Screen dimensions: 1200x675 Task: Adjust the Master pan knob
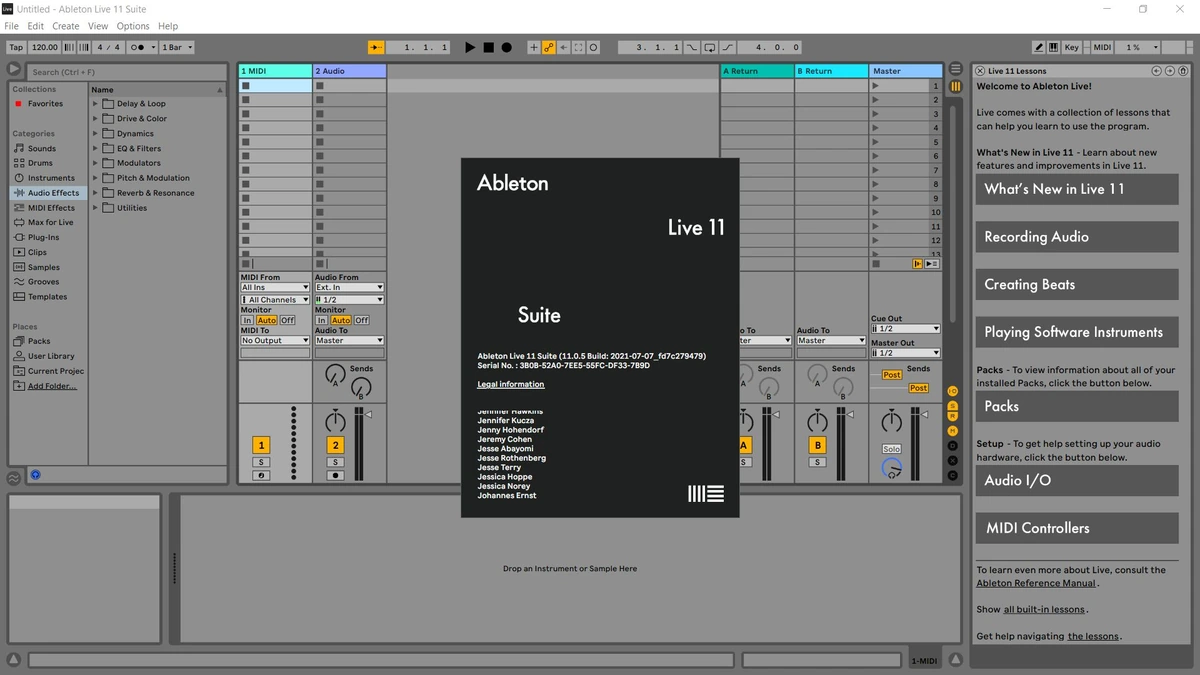point(891,422)
